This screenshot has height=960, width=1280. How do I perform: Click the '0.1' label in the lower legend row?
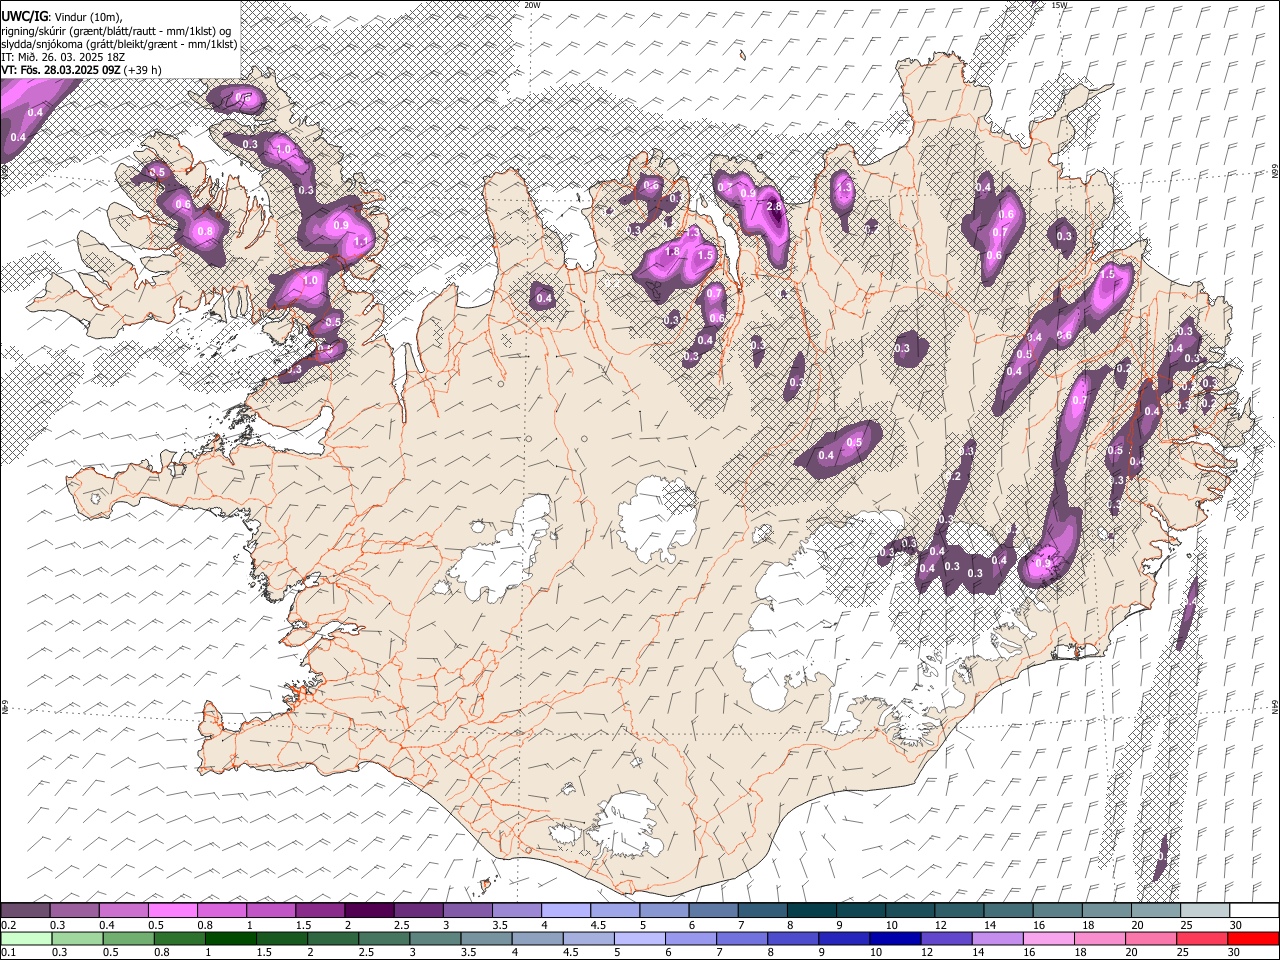pyautogui.click(x=8, y=953)
